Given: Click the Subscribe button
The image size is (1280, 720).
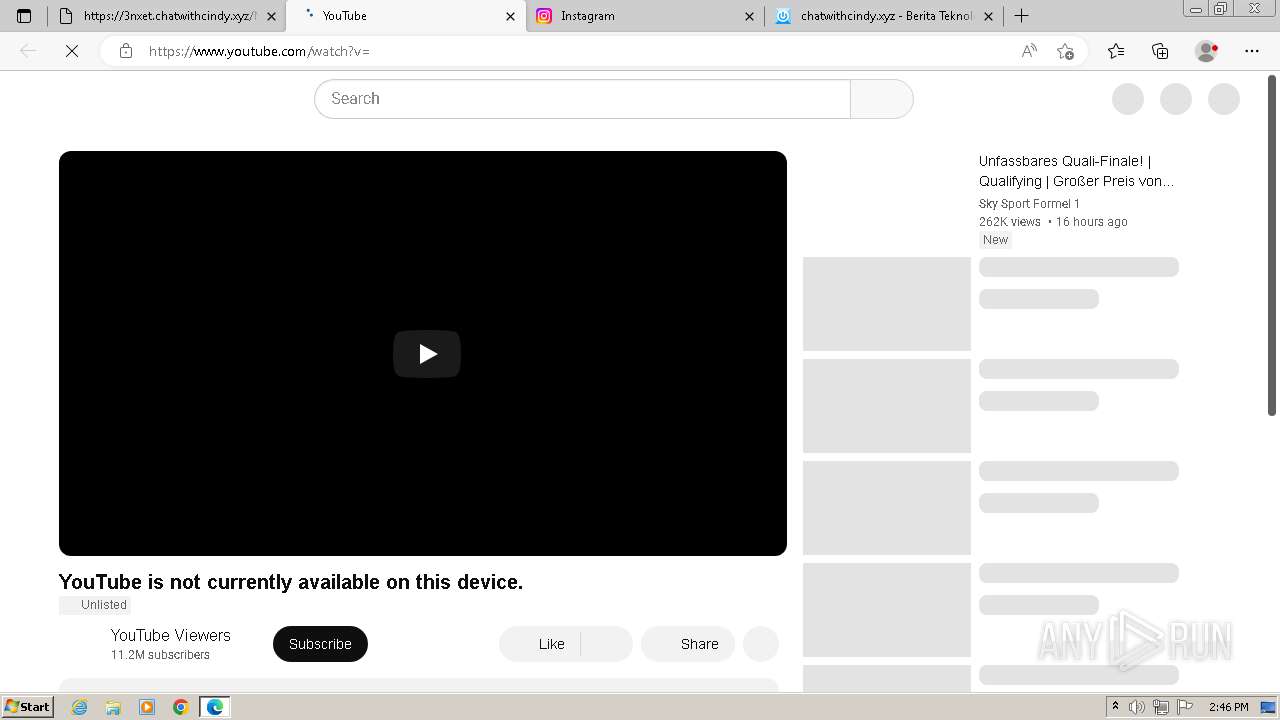Looking at the screenshot, I should (x=320, y=644).
